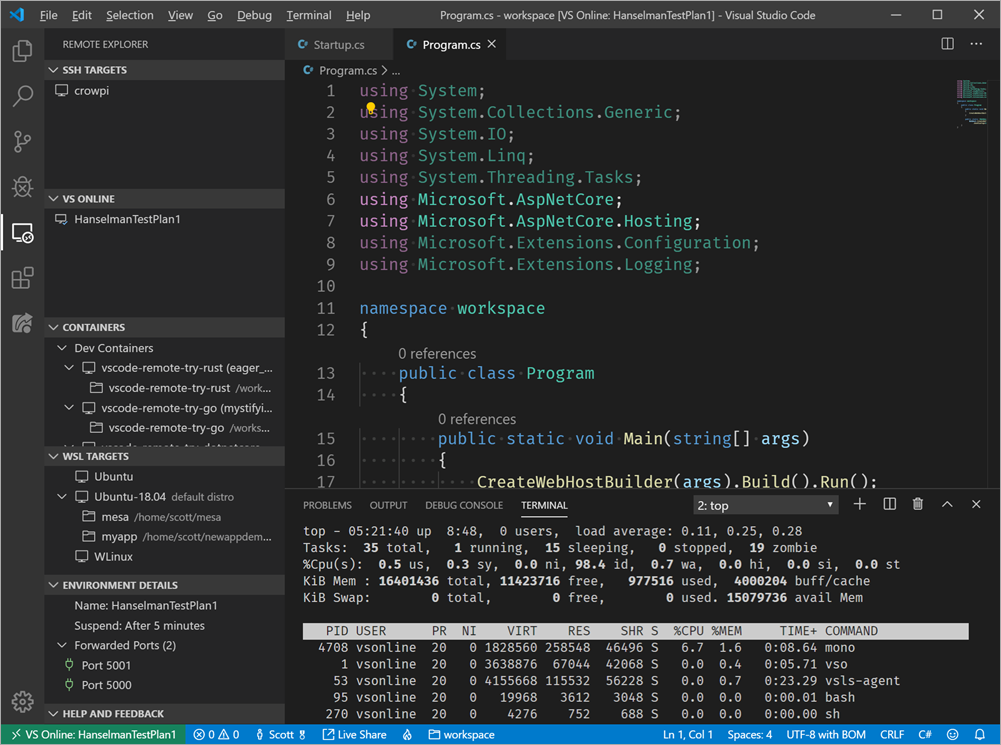The height and width of the screenshot is (745, 1001).
Task: Click the editor minimap overview
Action: point(971,102)
